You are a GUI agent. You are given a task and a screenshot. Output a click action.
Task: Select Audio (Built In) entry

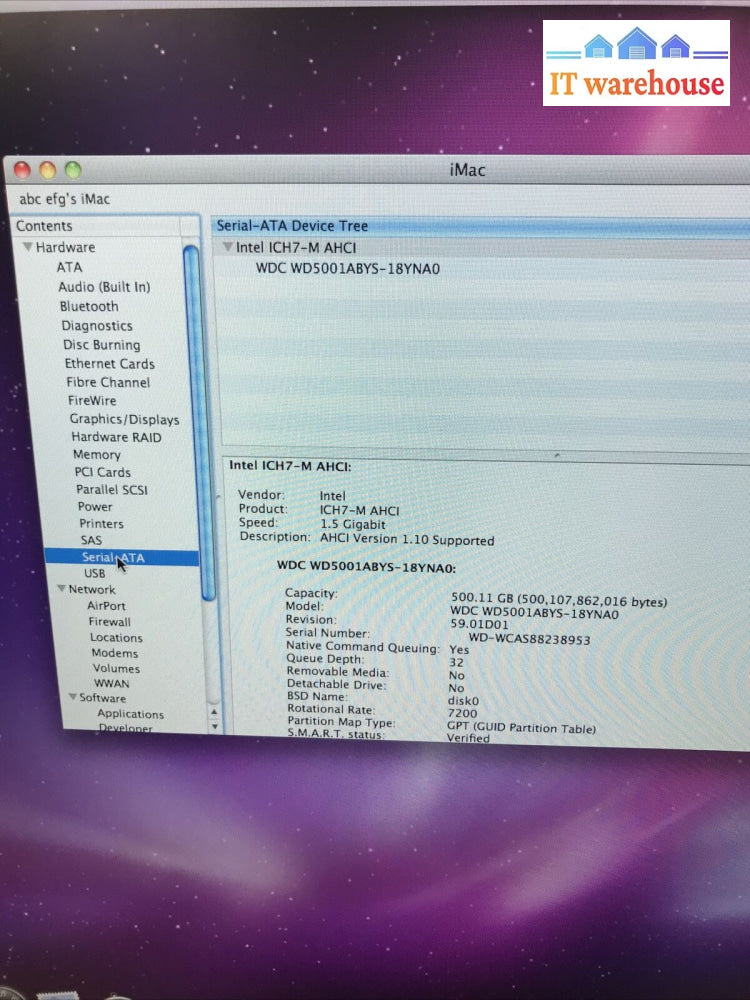pyautogui.click(x=104, y=287)
